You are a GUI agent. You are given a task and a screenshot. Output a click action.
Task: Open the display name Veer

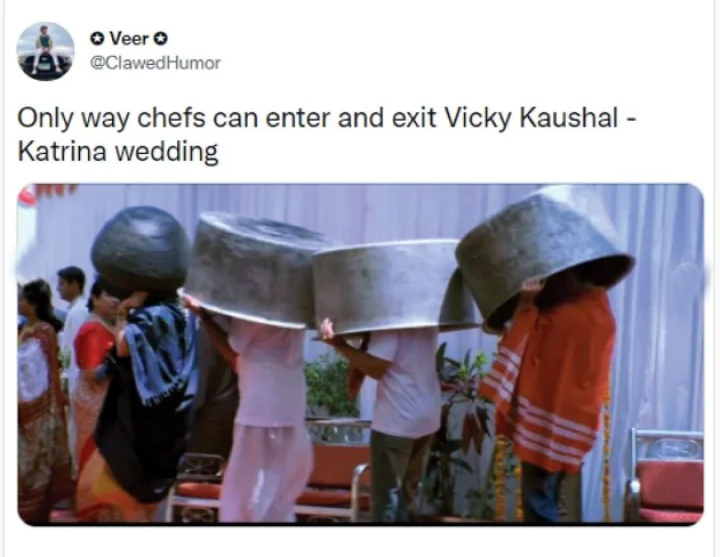(x=129, y=39)
